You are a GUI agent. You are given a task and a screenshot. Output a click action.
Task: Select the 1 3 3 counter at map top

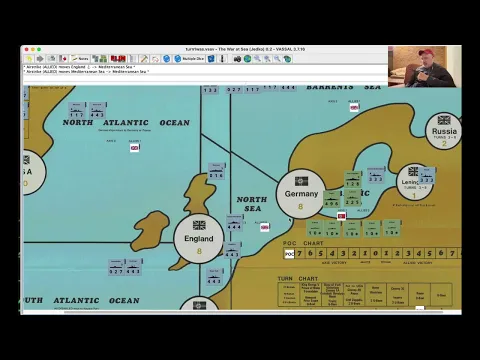coord(210,89)
